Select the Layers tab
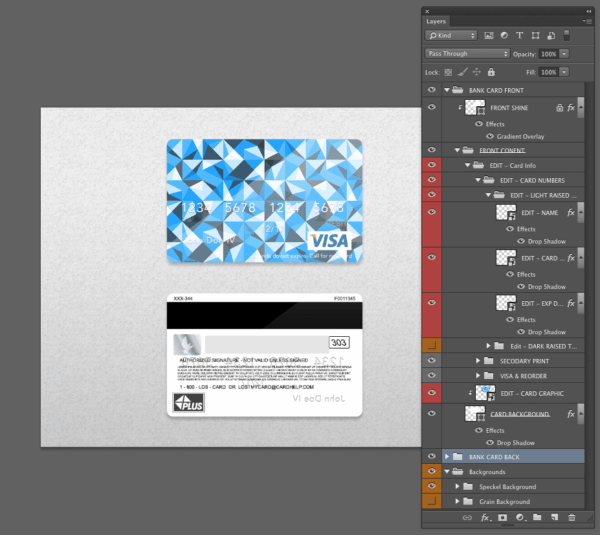Screen dimensions: 600x535 point(436,21)
